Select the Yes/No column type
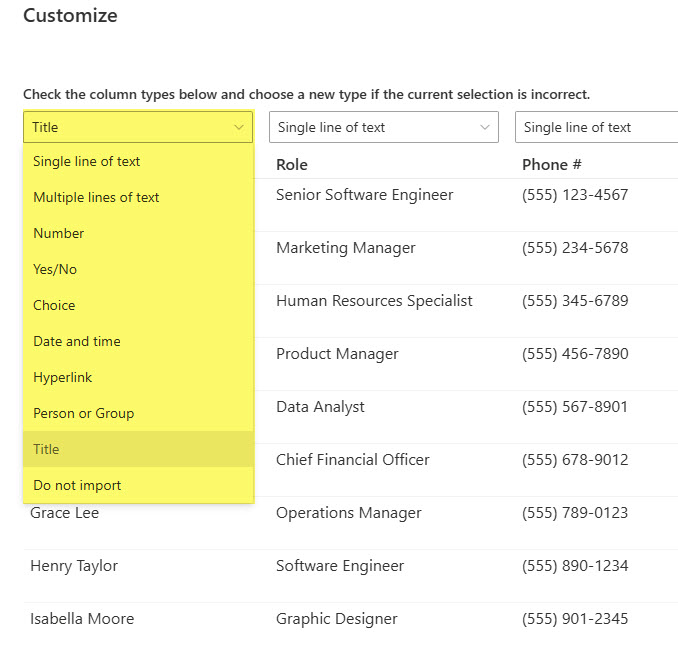 coord(55,269)
